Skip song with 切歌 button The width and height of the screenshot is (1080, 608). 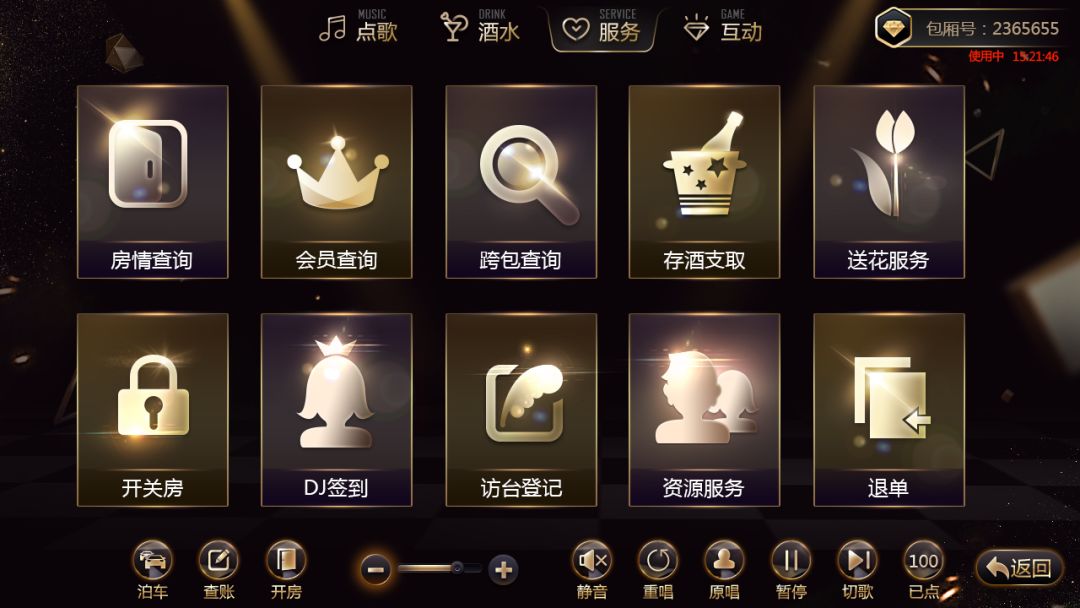(x=858, y=569)
